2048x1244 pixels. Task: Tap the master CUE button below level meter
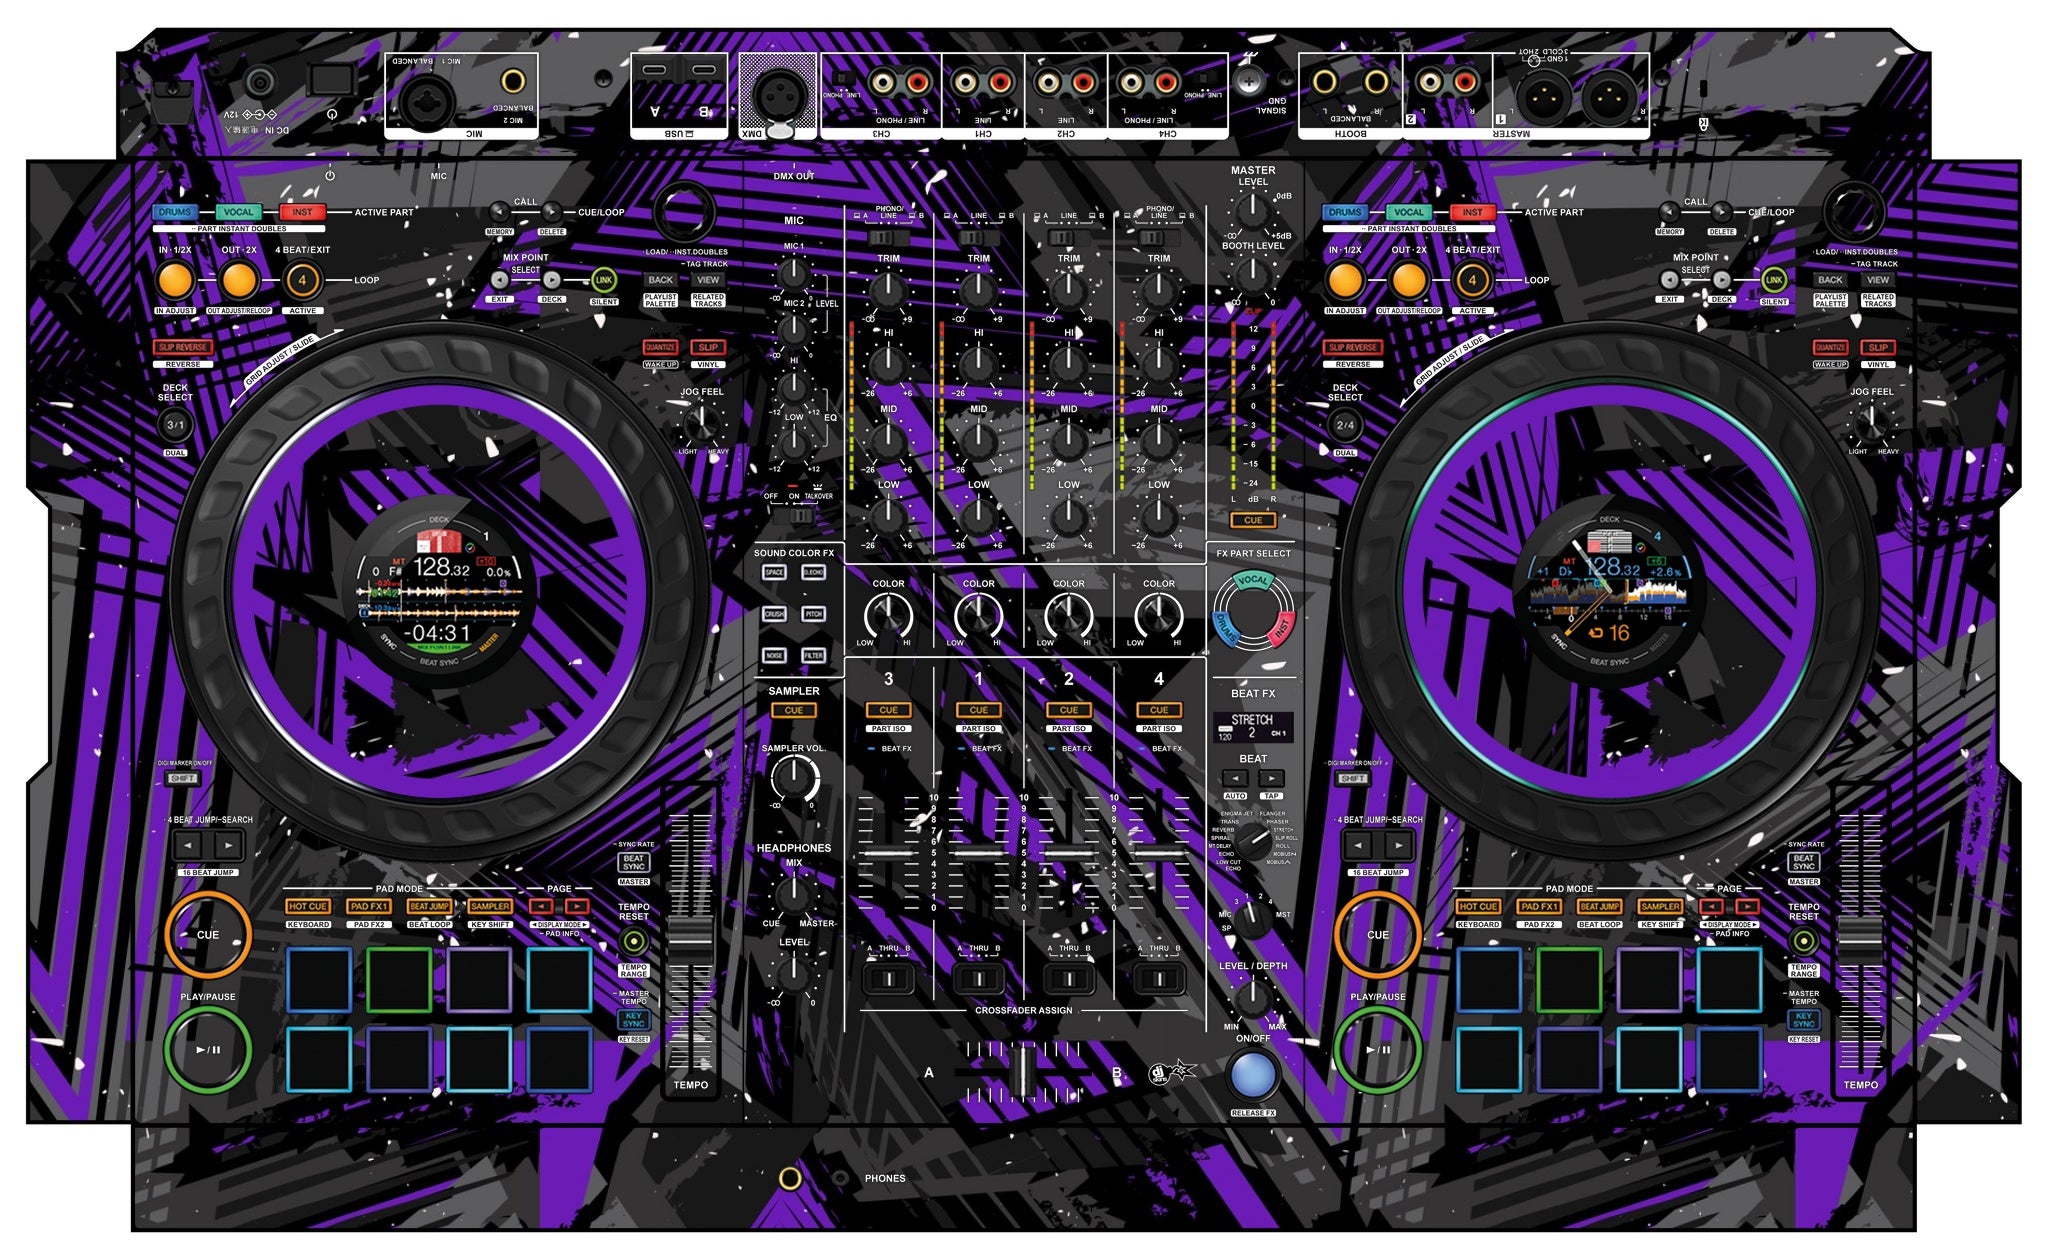pos(1253,520)
